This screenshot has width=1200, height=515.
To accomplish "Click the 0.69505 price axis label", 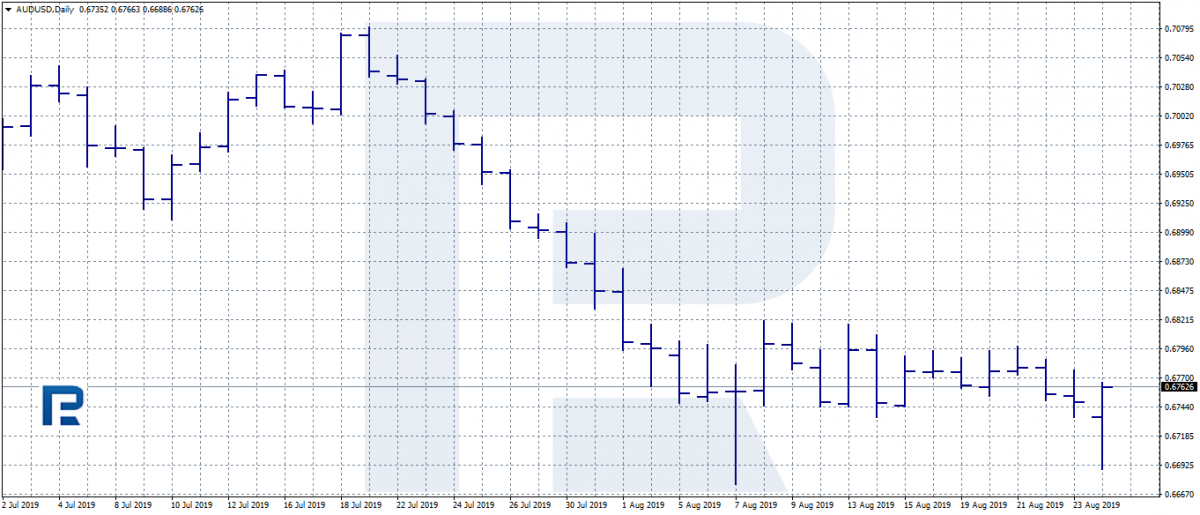I will 1178,173.
